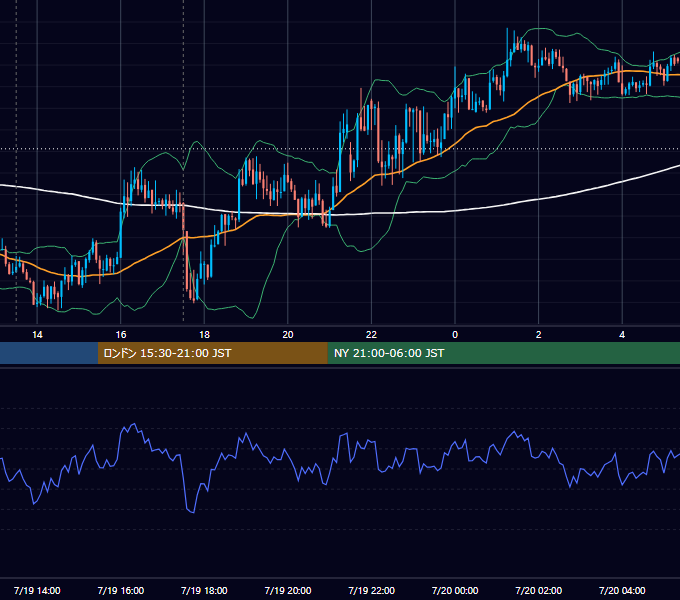The height and width of the screenshot is (600, 680).
Task: Select the 7/20 04:00 time label
Action: click(622, 590)
